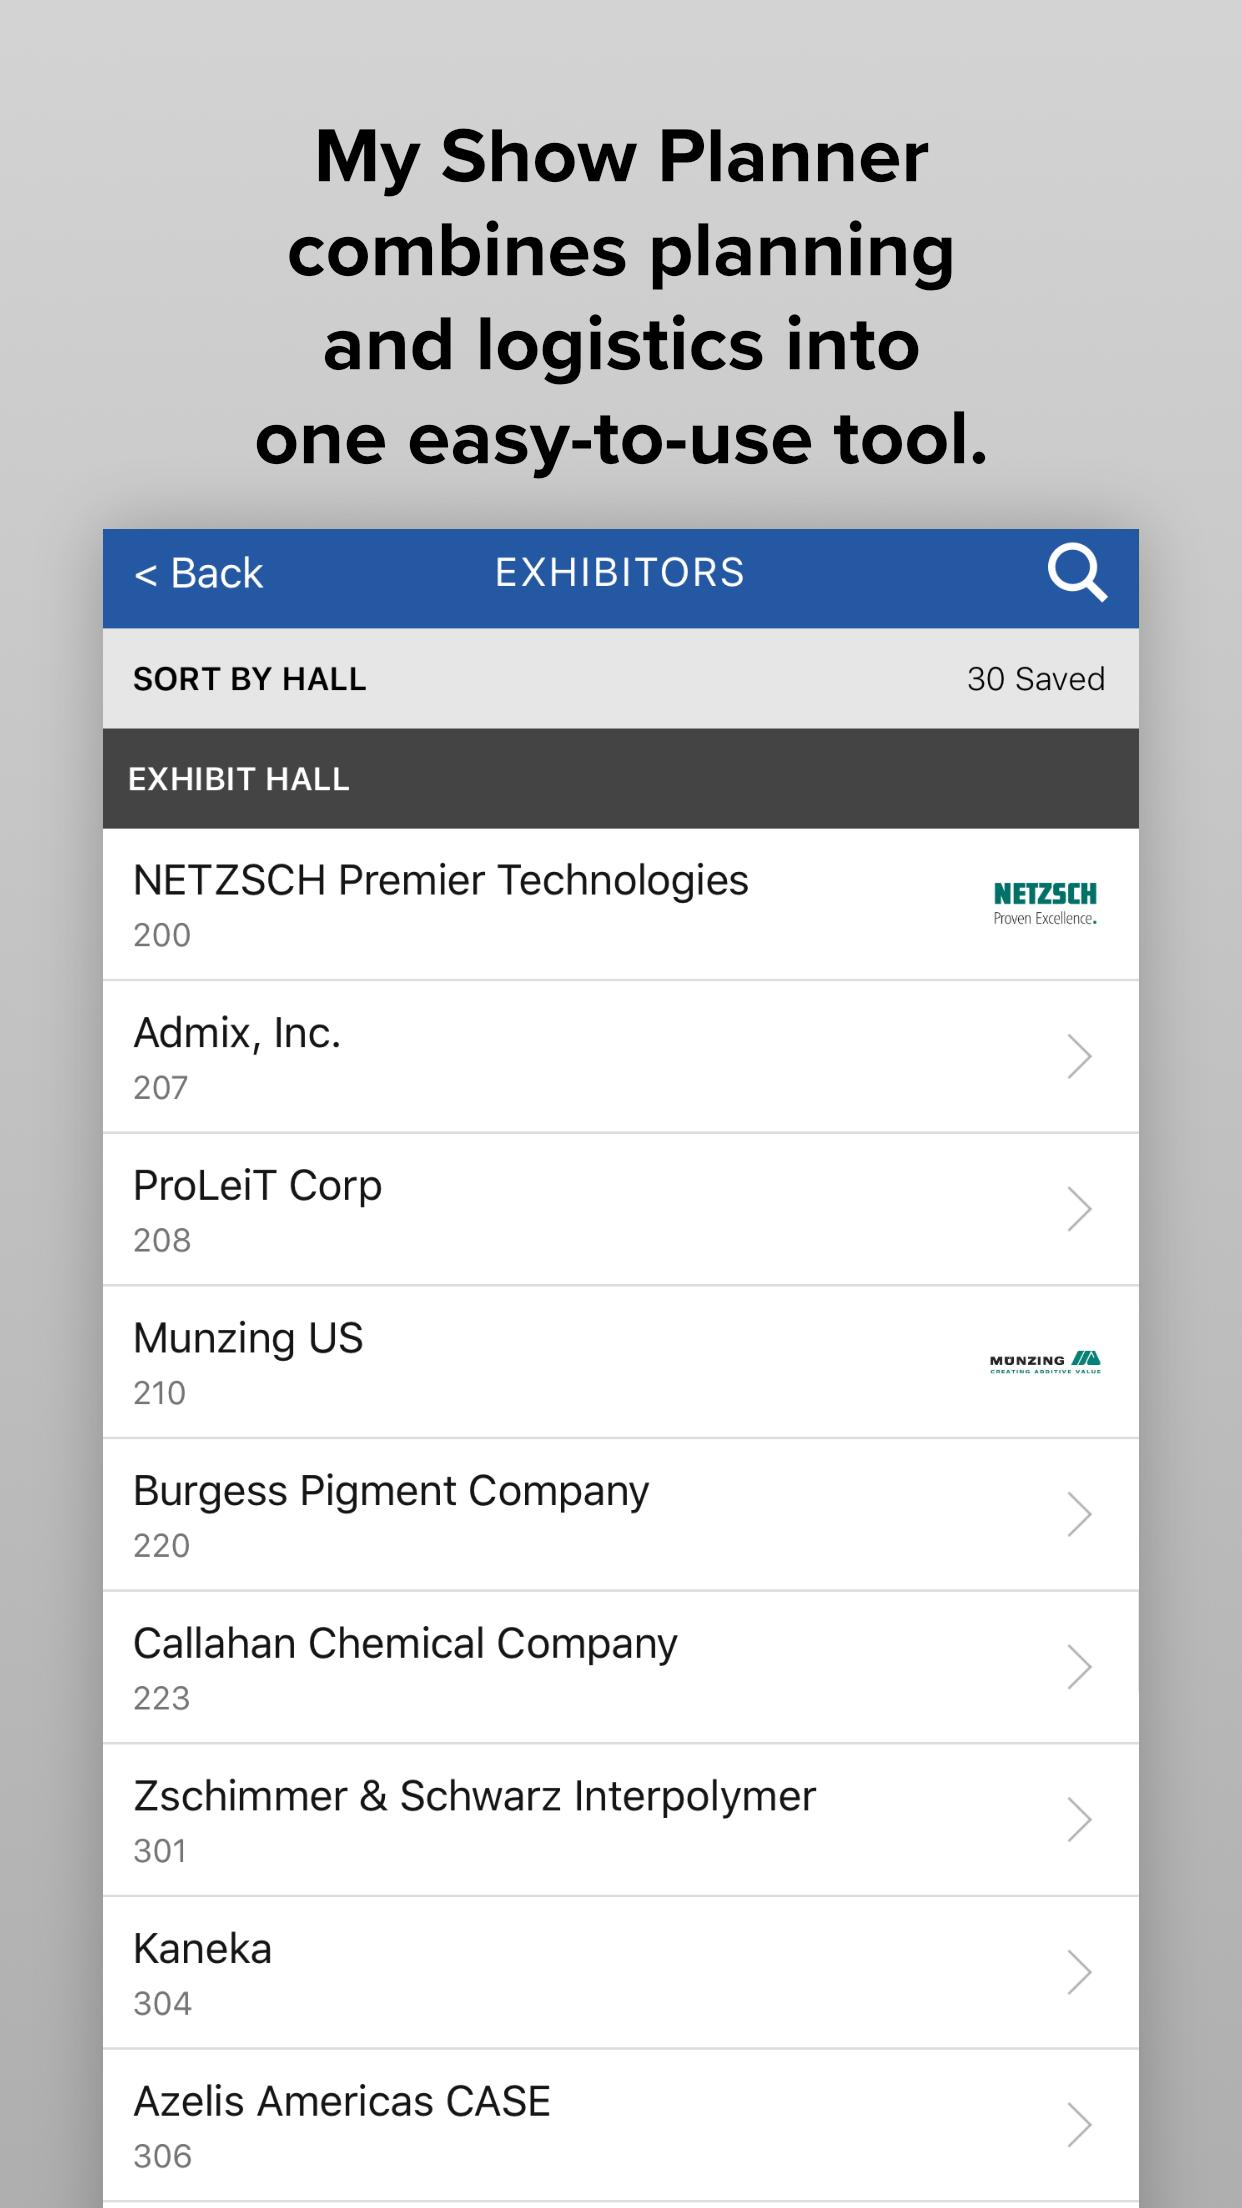The width and height of the screenshot is (1242, 2208).
Task: Tap the NETZSCH Proven Excellence logo
Action: point(1045,904)
